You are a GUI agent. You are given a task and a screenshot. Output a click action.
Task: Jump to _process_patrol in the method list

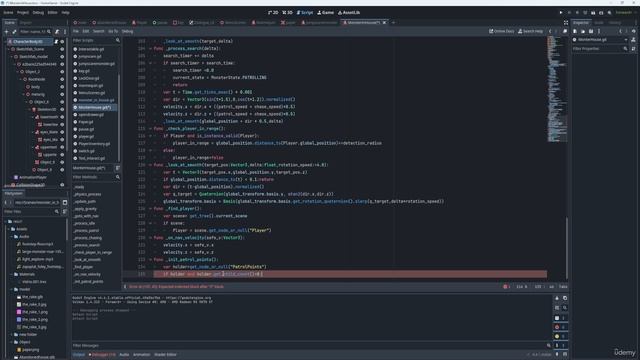pyautogui.click(x=87, y=231)
